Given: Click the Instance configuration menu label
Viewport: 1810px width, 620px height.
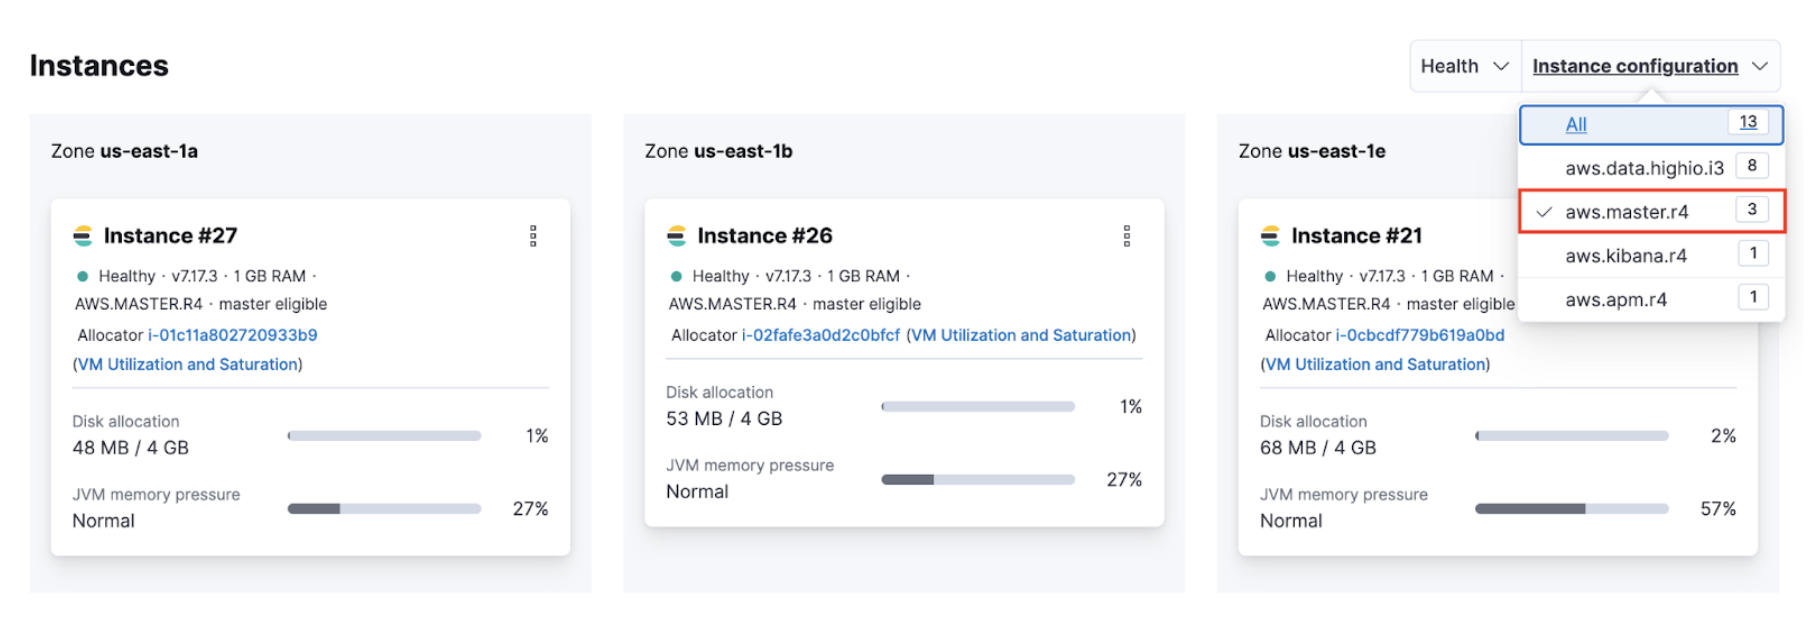Looking at the screenshot, I should coord(1637,65).
